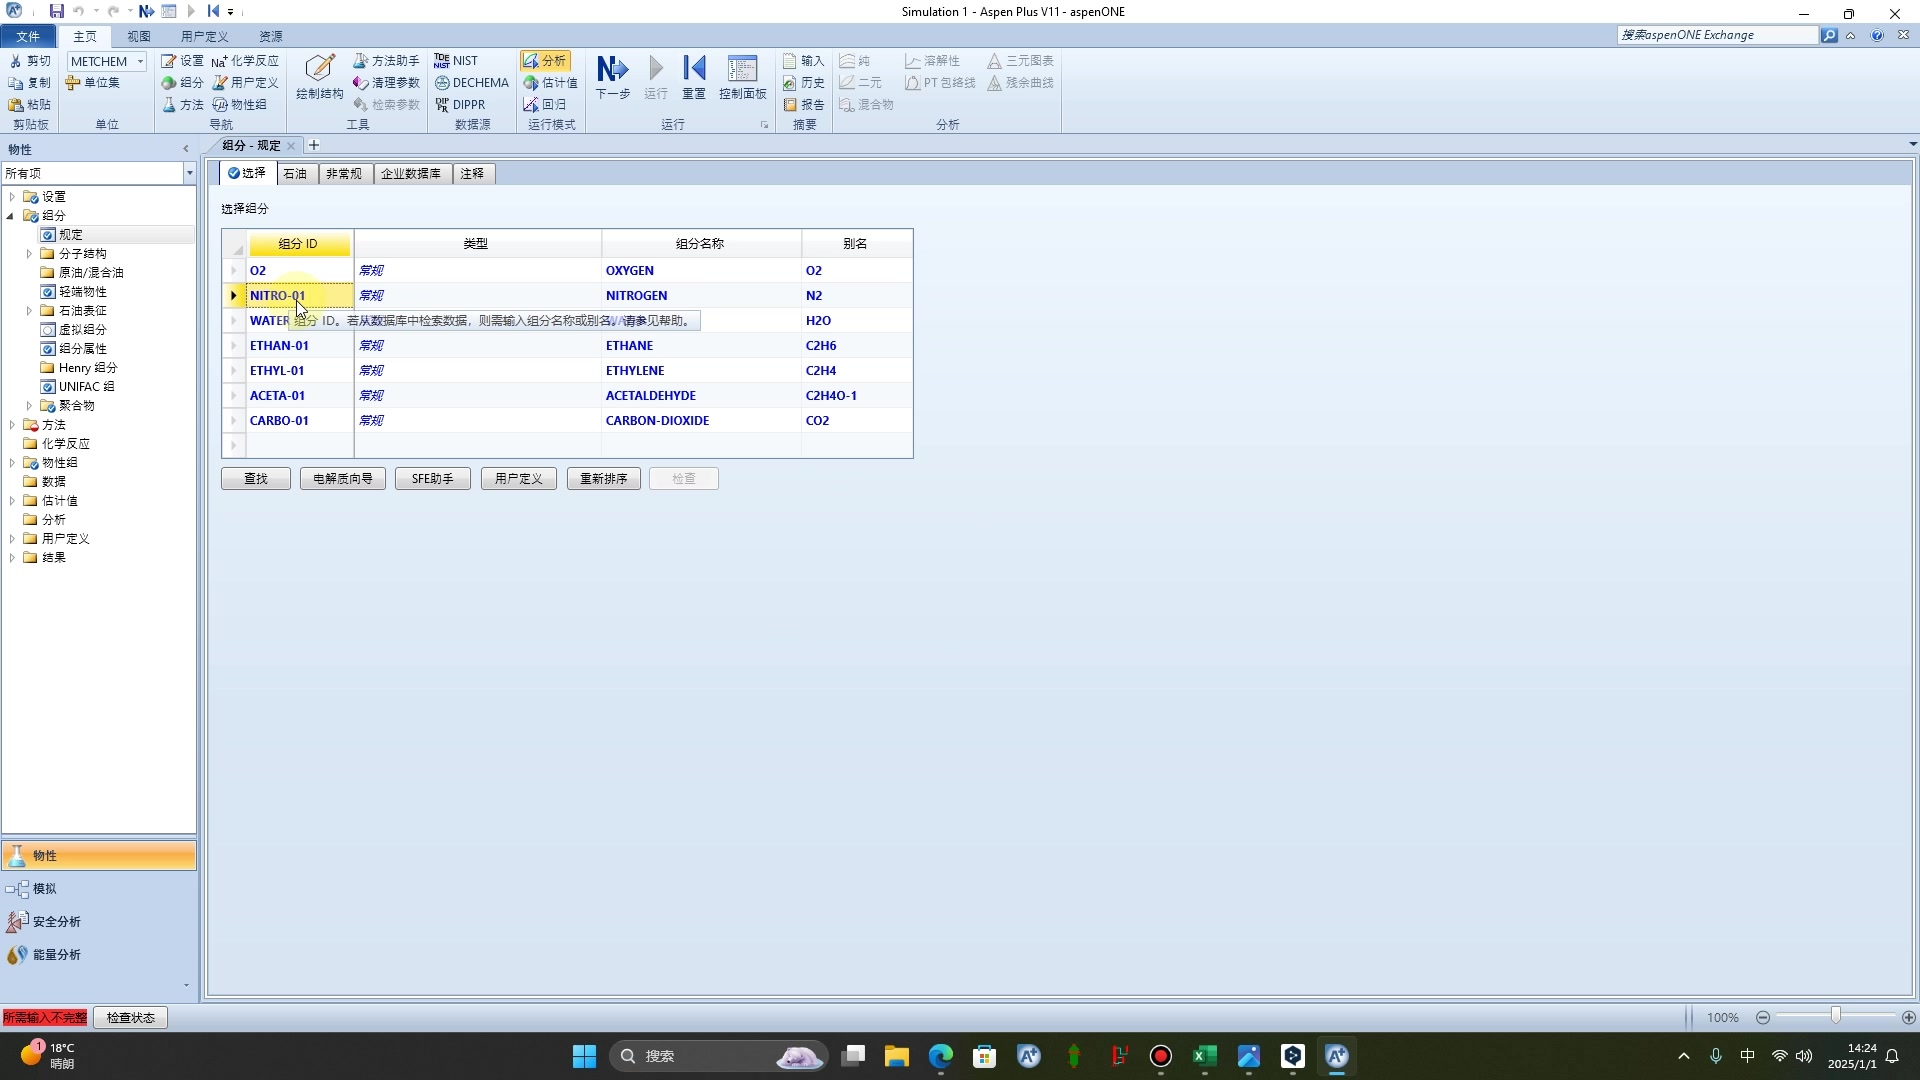Open the 视图 ribbon tab
Viewport: 1920px width, 1080px height.
(138, 36)
